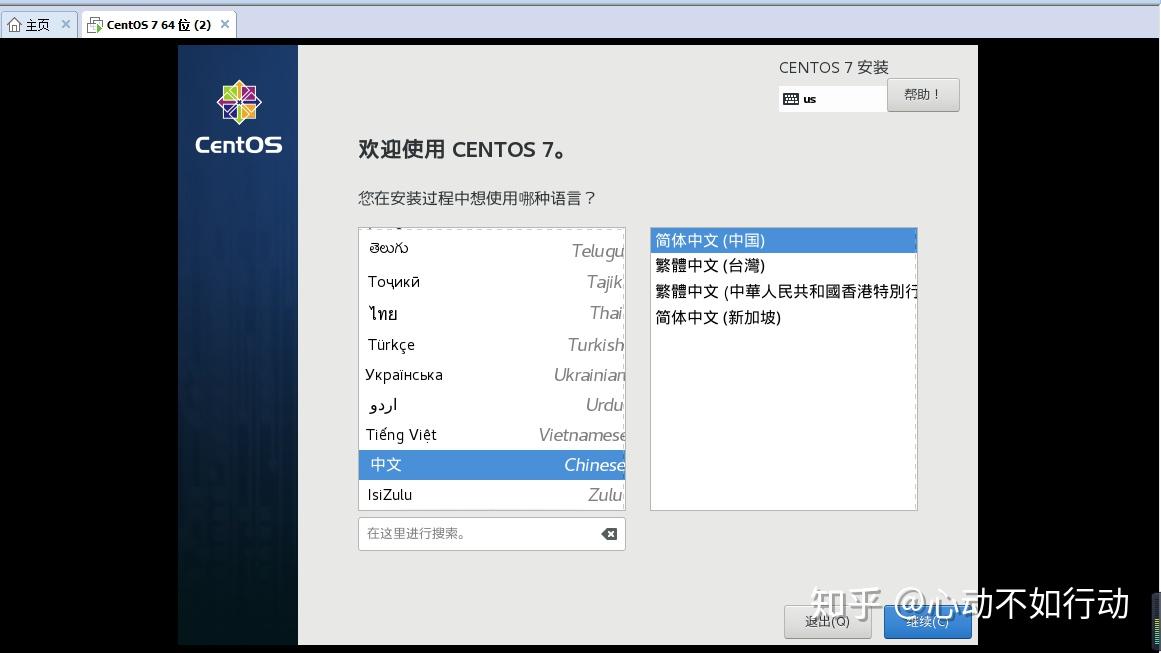Image resolution: width=1161 pixels, height=653 pixels.
Task: Pick 简体中文 (新加坡) locale
Action: pos(783,318)
